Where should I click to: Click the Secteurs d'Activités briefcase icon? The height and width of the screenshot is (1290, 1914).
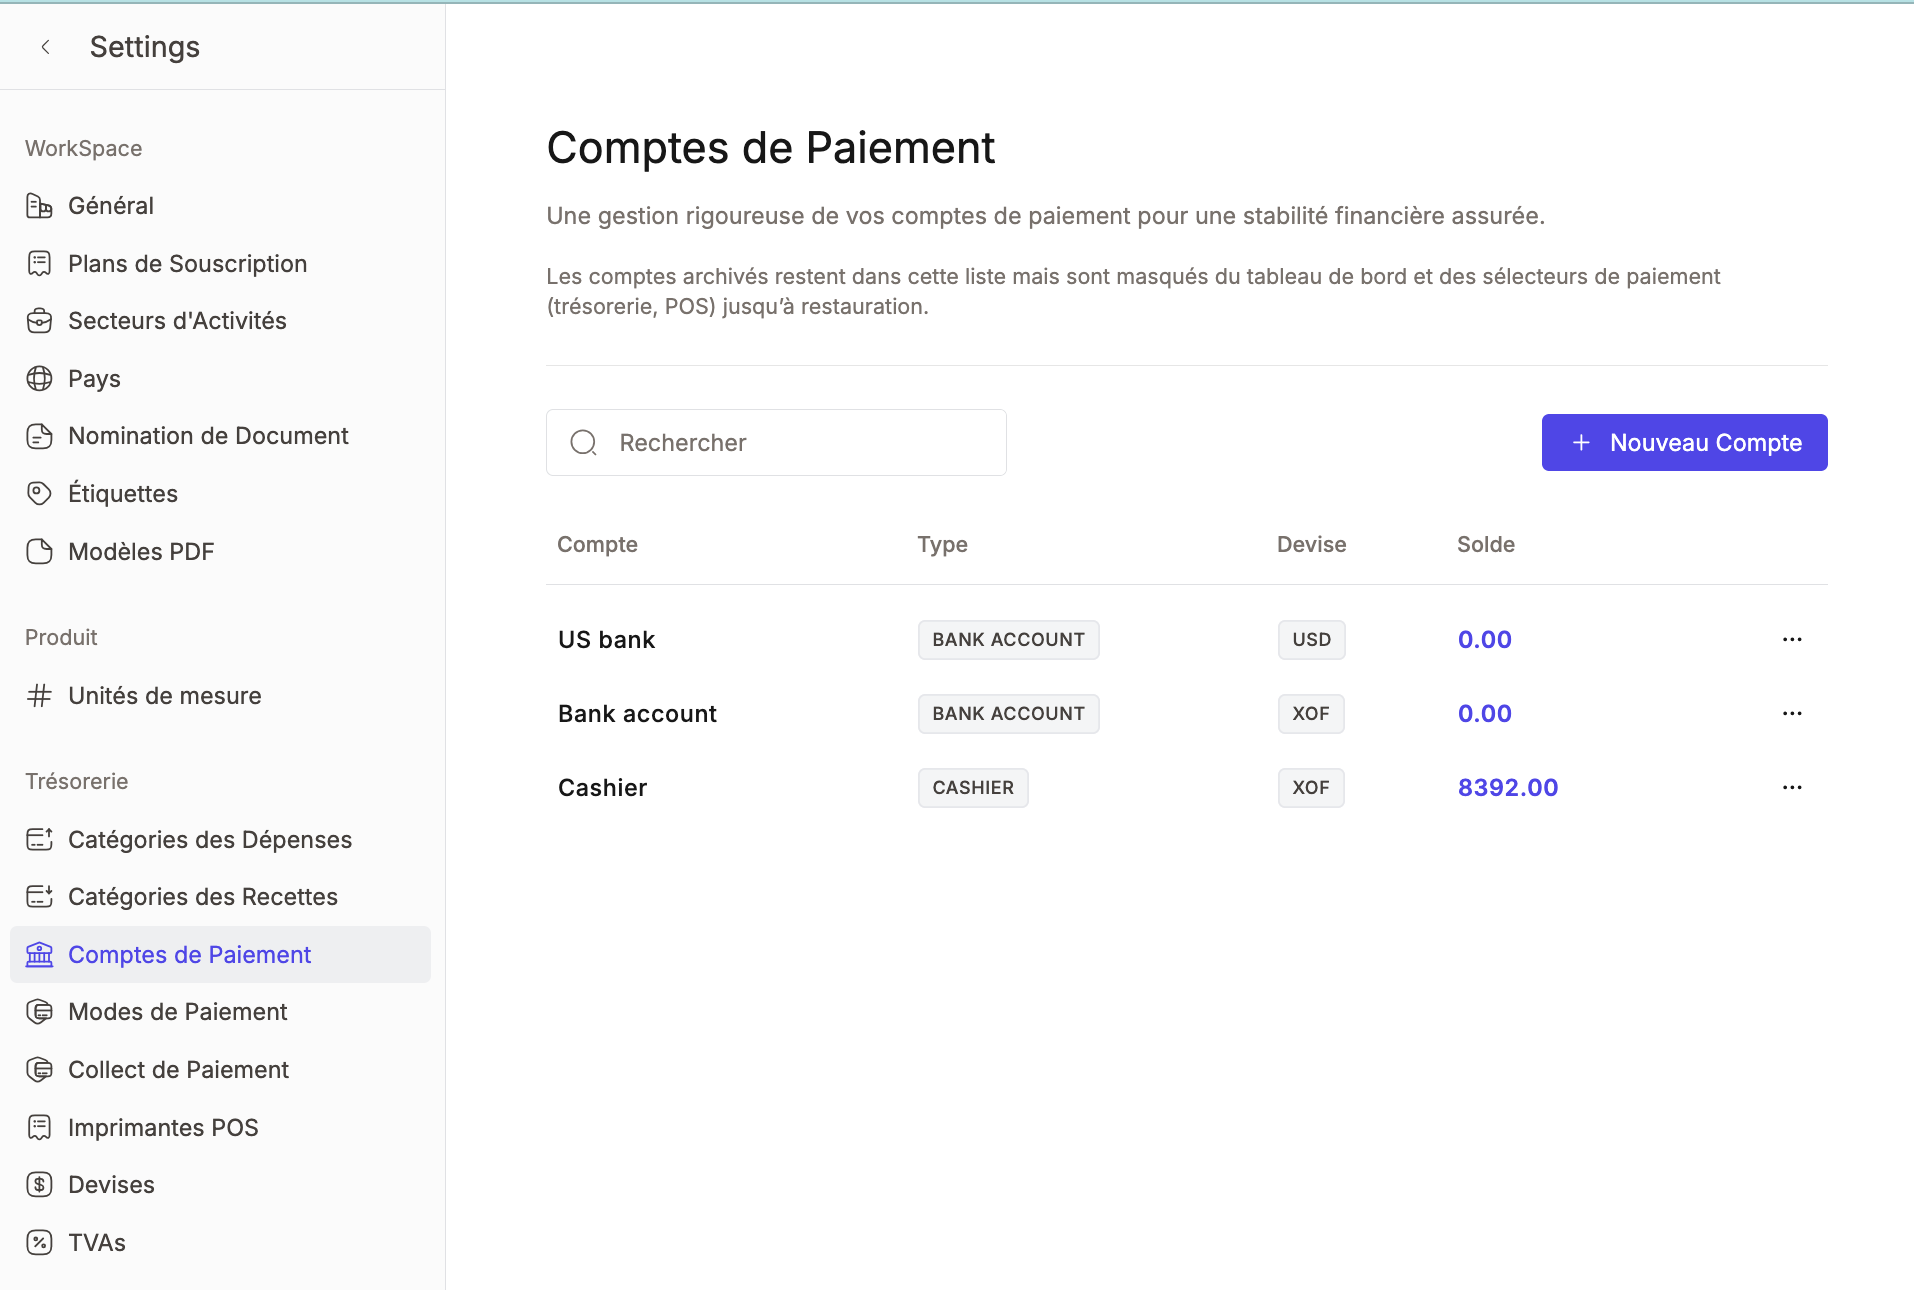(x=39, y=321)
